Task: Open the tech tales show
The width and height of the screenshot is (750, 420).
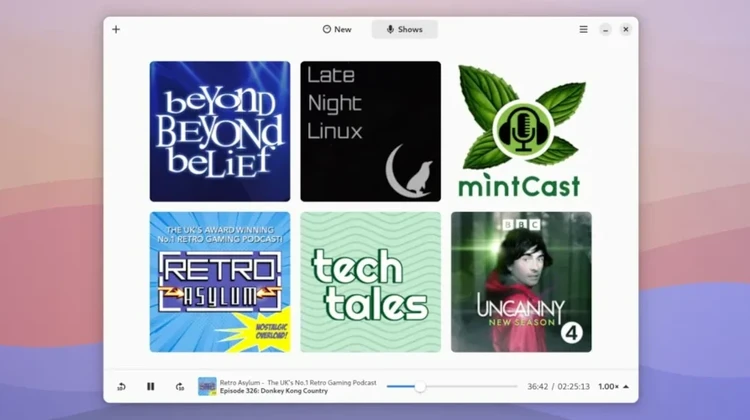Action: pos(371,282)
